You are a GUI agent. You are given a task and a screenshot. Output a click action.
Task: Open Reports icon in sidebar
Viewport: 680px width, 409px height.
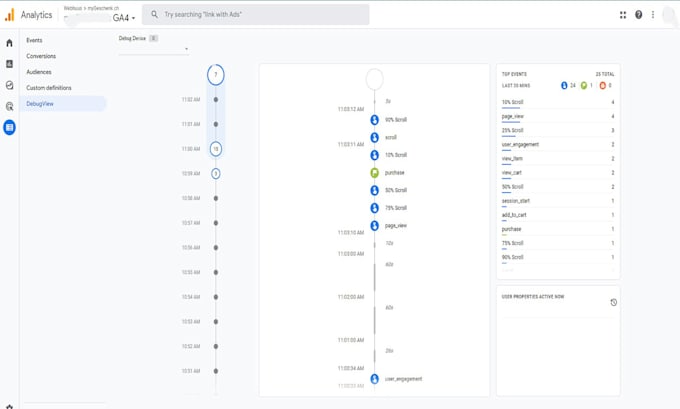pos(9,64)
